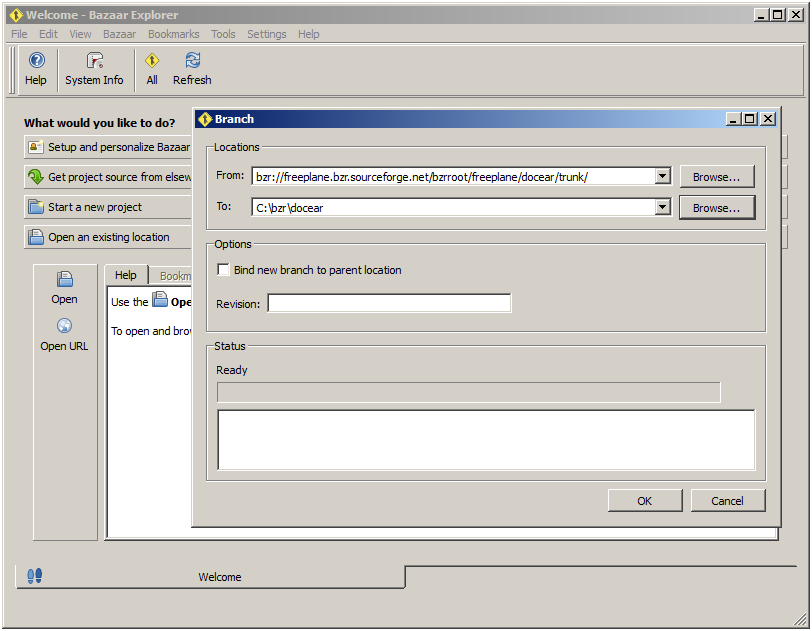Enable Bind new branch to parent location

coord(223,270)
